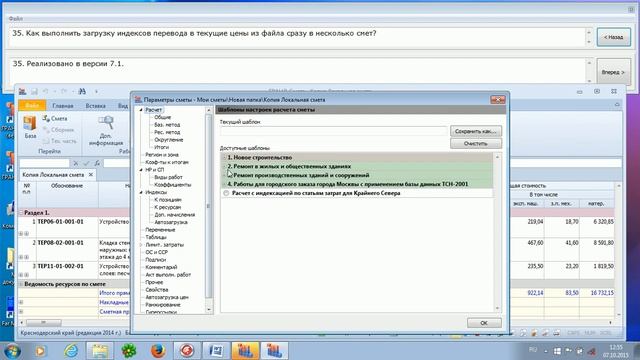Open ICQ green flower icon on taskbar

[129, 351]
